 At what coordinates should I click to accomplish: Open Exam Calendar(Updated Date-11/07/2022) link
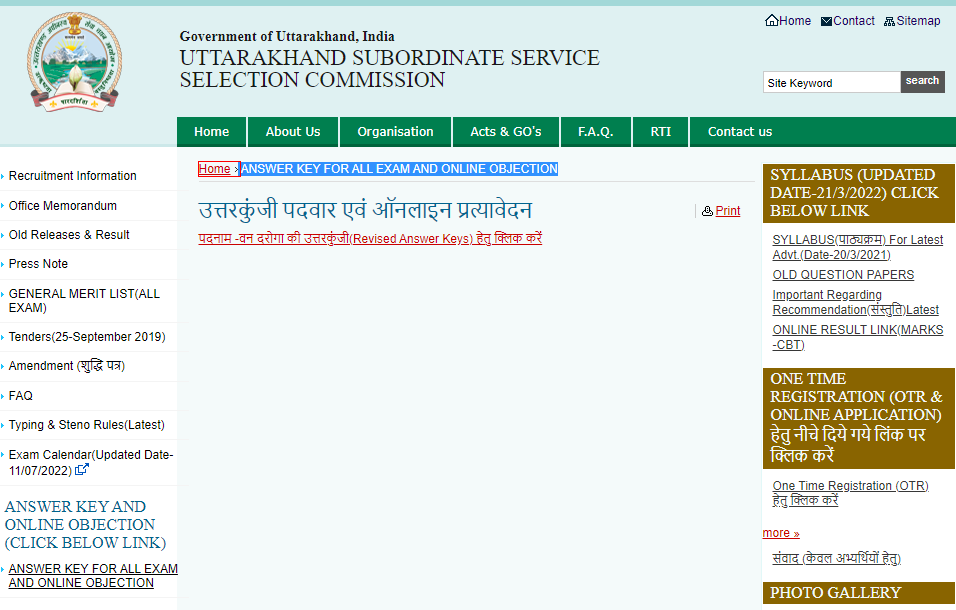coord(91,463)
